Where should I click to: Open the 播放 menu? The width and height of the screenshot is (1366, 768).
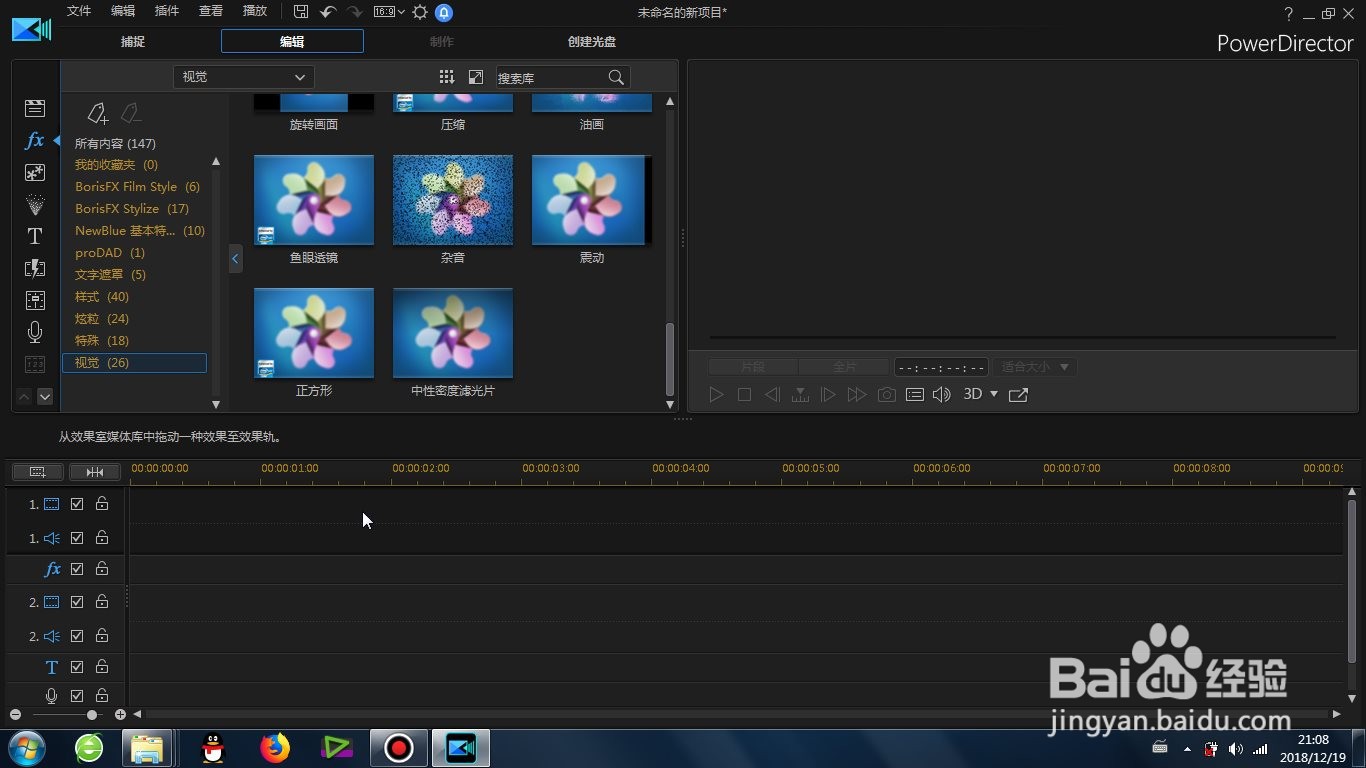pos(253,11)
